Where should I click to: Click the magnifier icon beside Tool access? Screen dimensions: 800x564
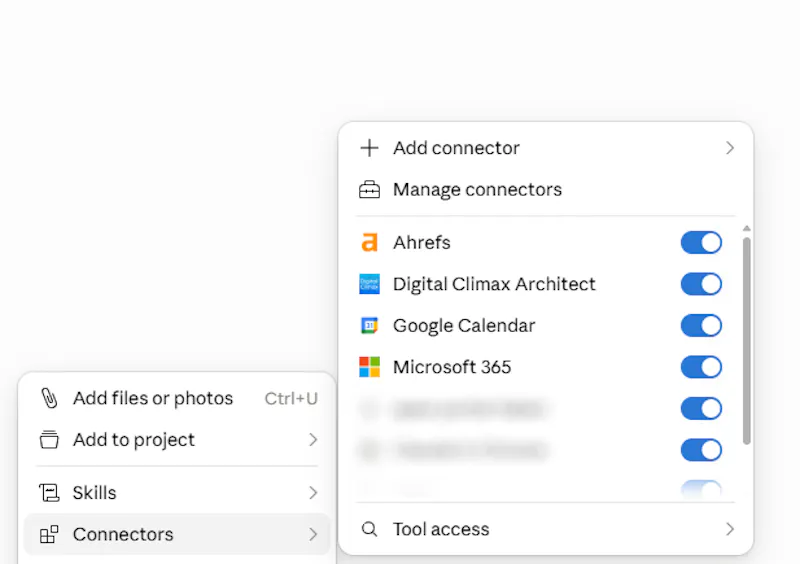click(x=369, y=529)
